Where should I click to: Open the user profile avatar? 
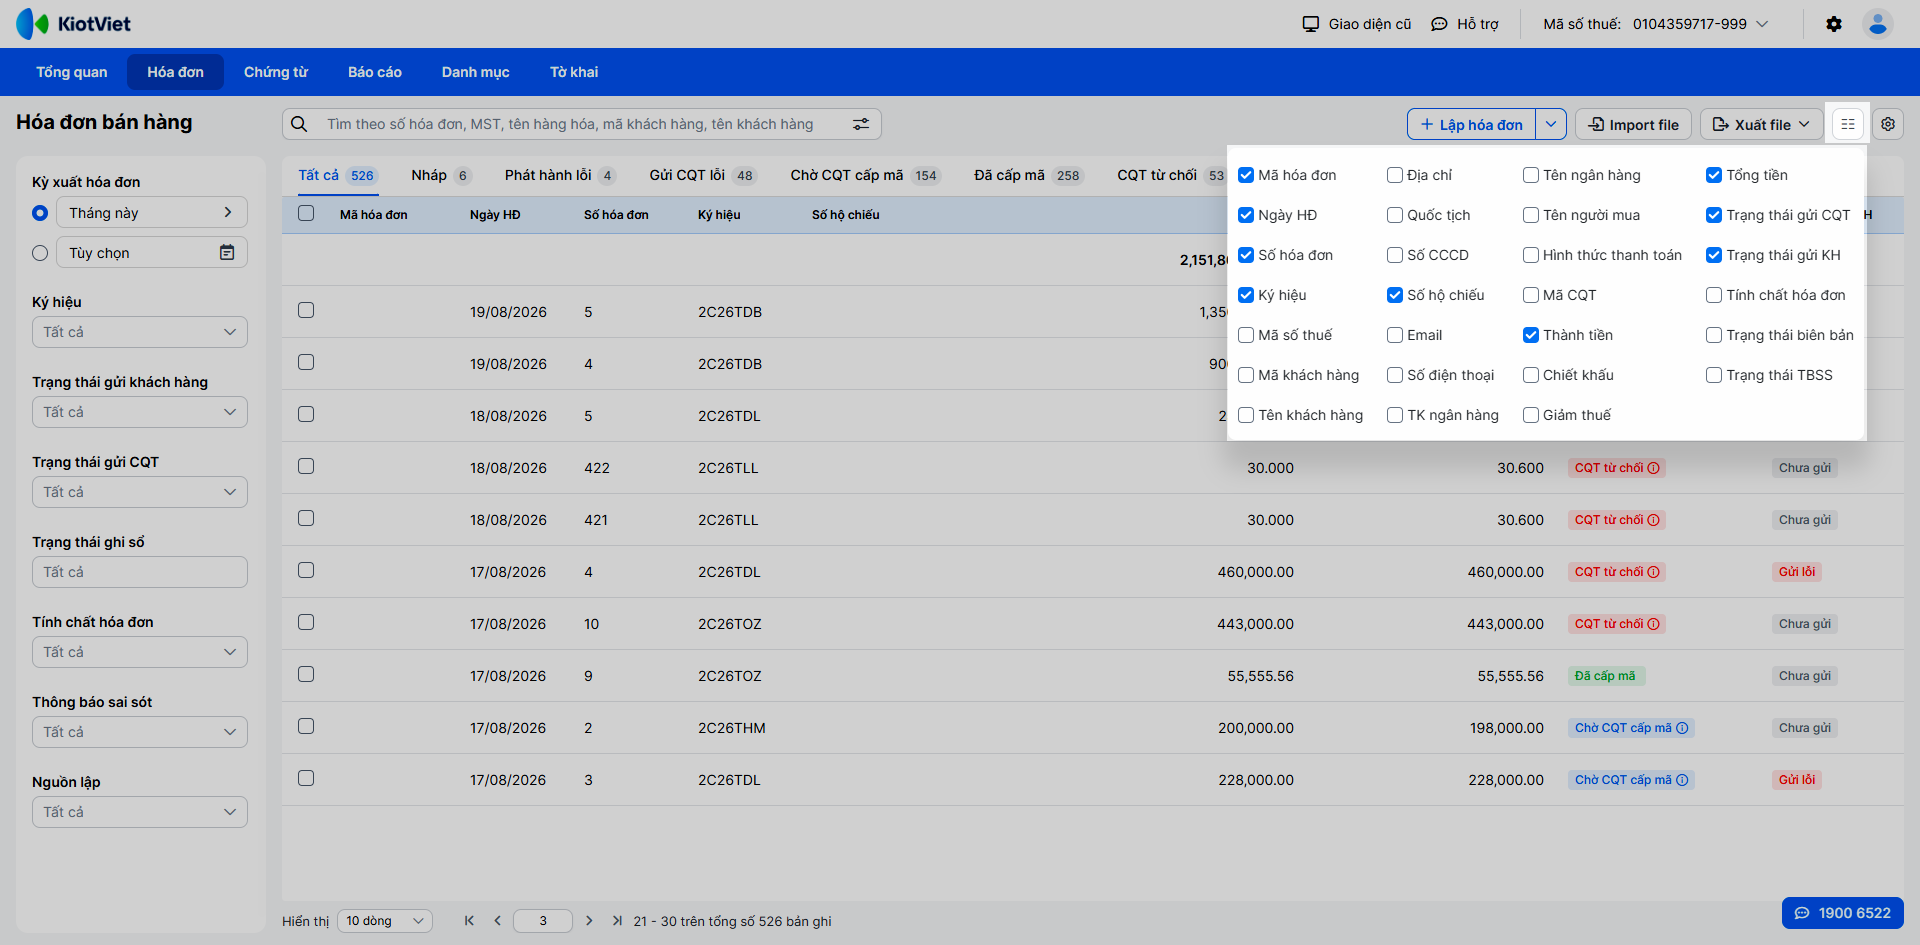click(1878, 24)
